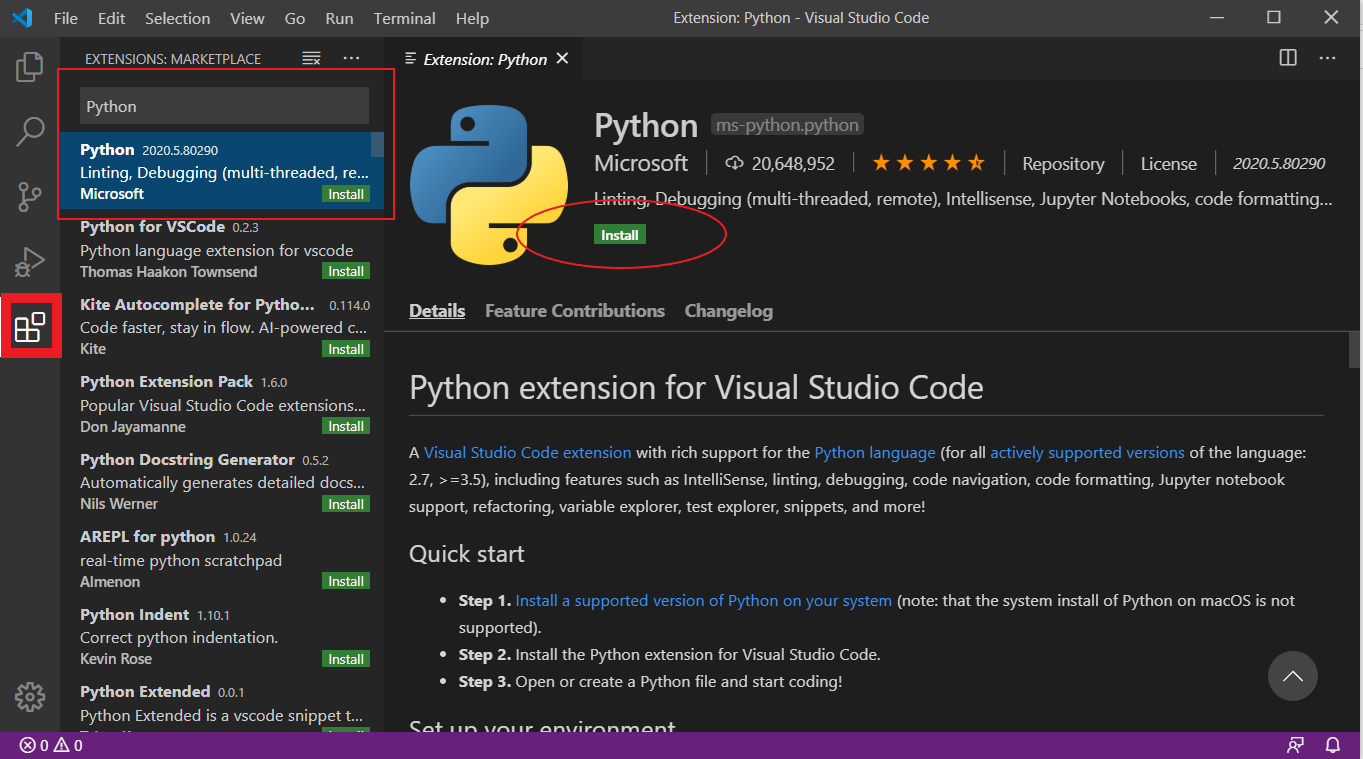Click the Repository link for the Python extension
Screen dimensions: 1363x759
pos(1062,163)
